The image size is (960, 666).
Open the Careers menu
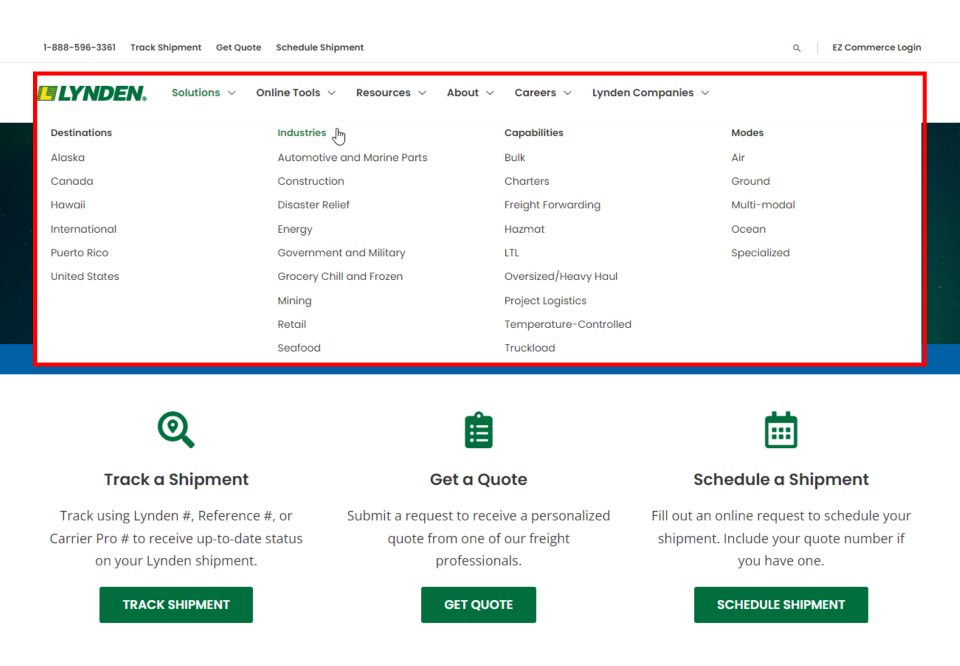(543, 93)
